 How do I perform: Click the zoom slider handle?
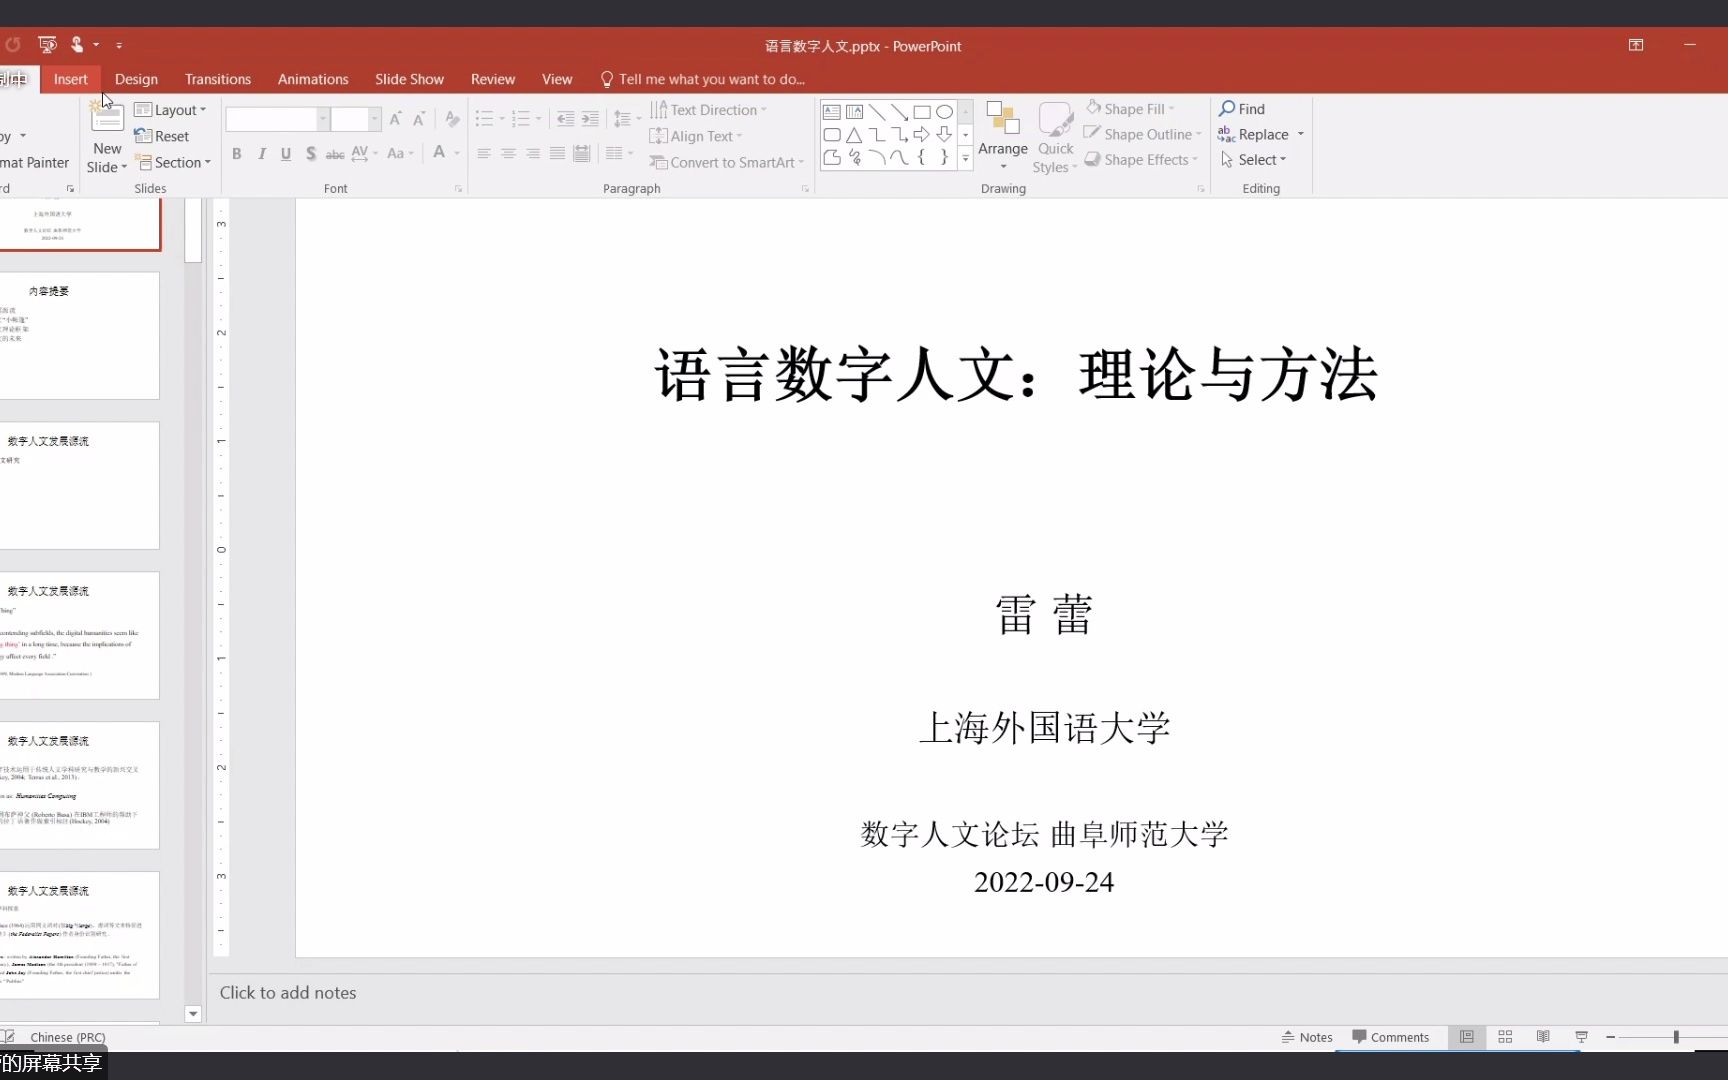[x=1676, y=1037]
